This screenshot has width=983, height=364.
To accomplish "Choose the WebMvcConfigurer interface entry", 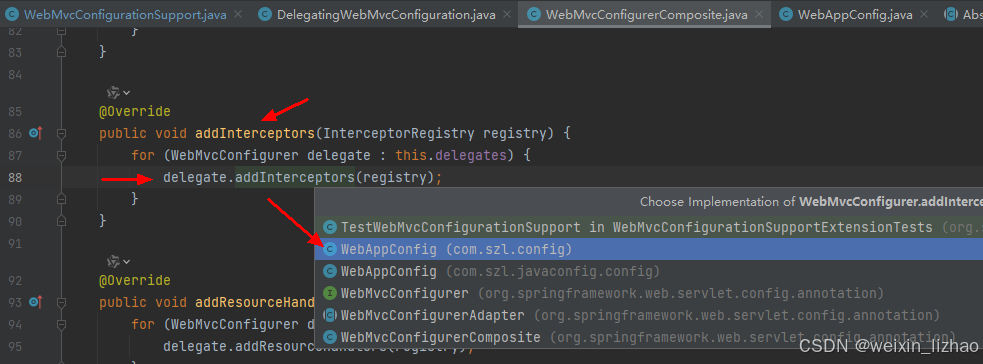I will 649,293.
